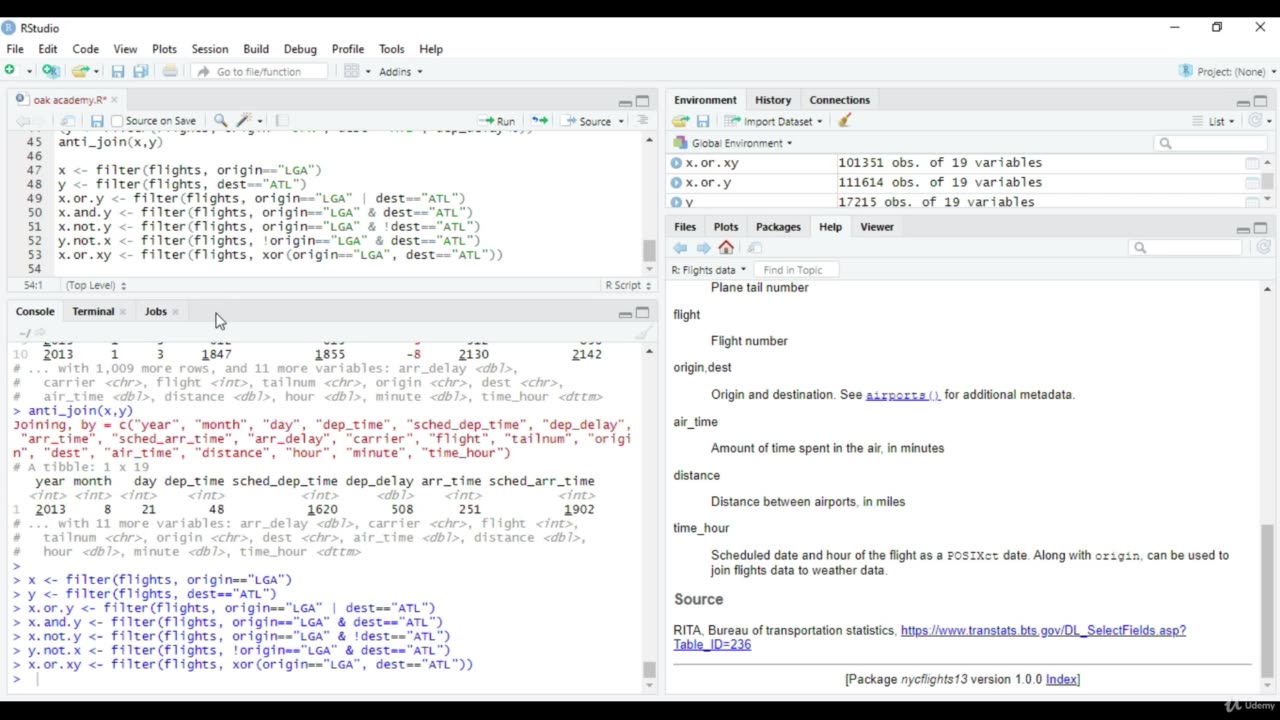Screen dimensions: 1280x720
Task: Print the current file icon
Action: 170,71
